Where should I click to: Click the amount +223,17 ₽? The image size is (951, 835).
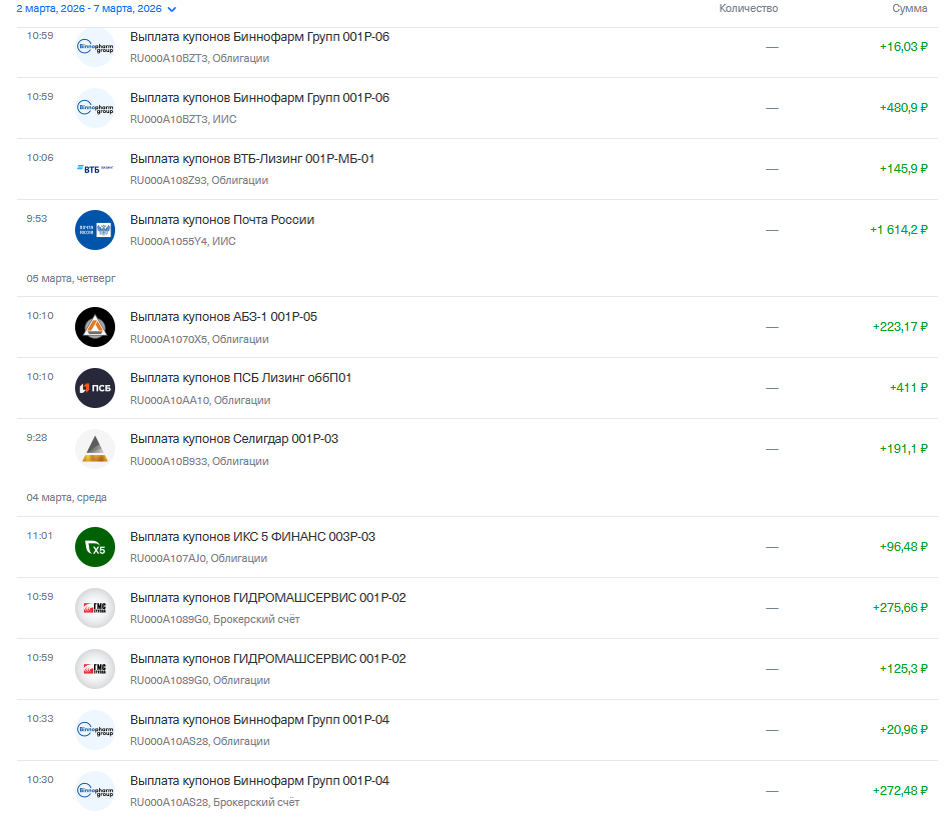point(900,327)
